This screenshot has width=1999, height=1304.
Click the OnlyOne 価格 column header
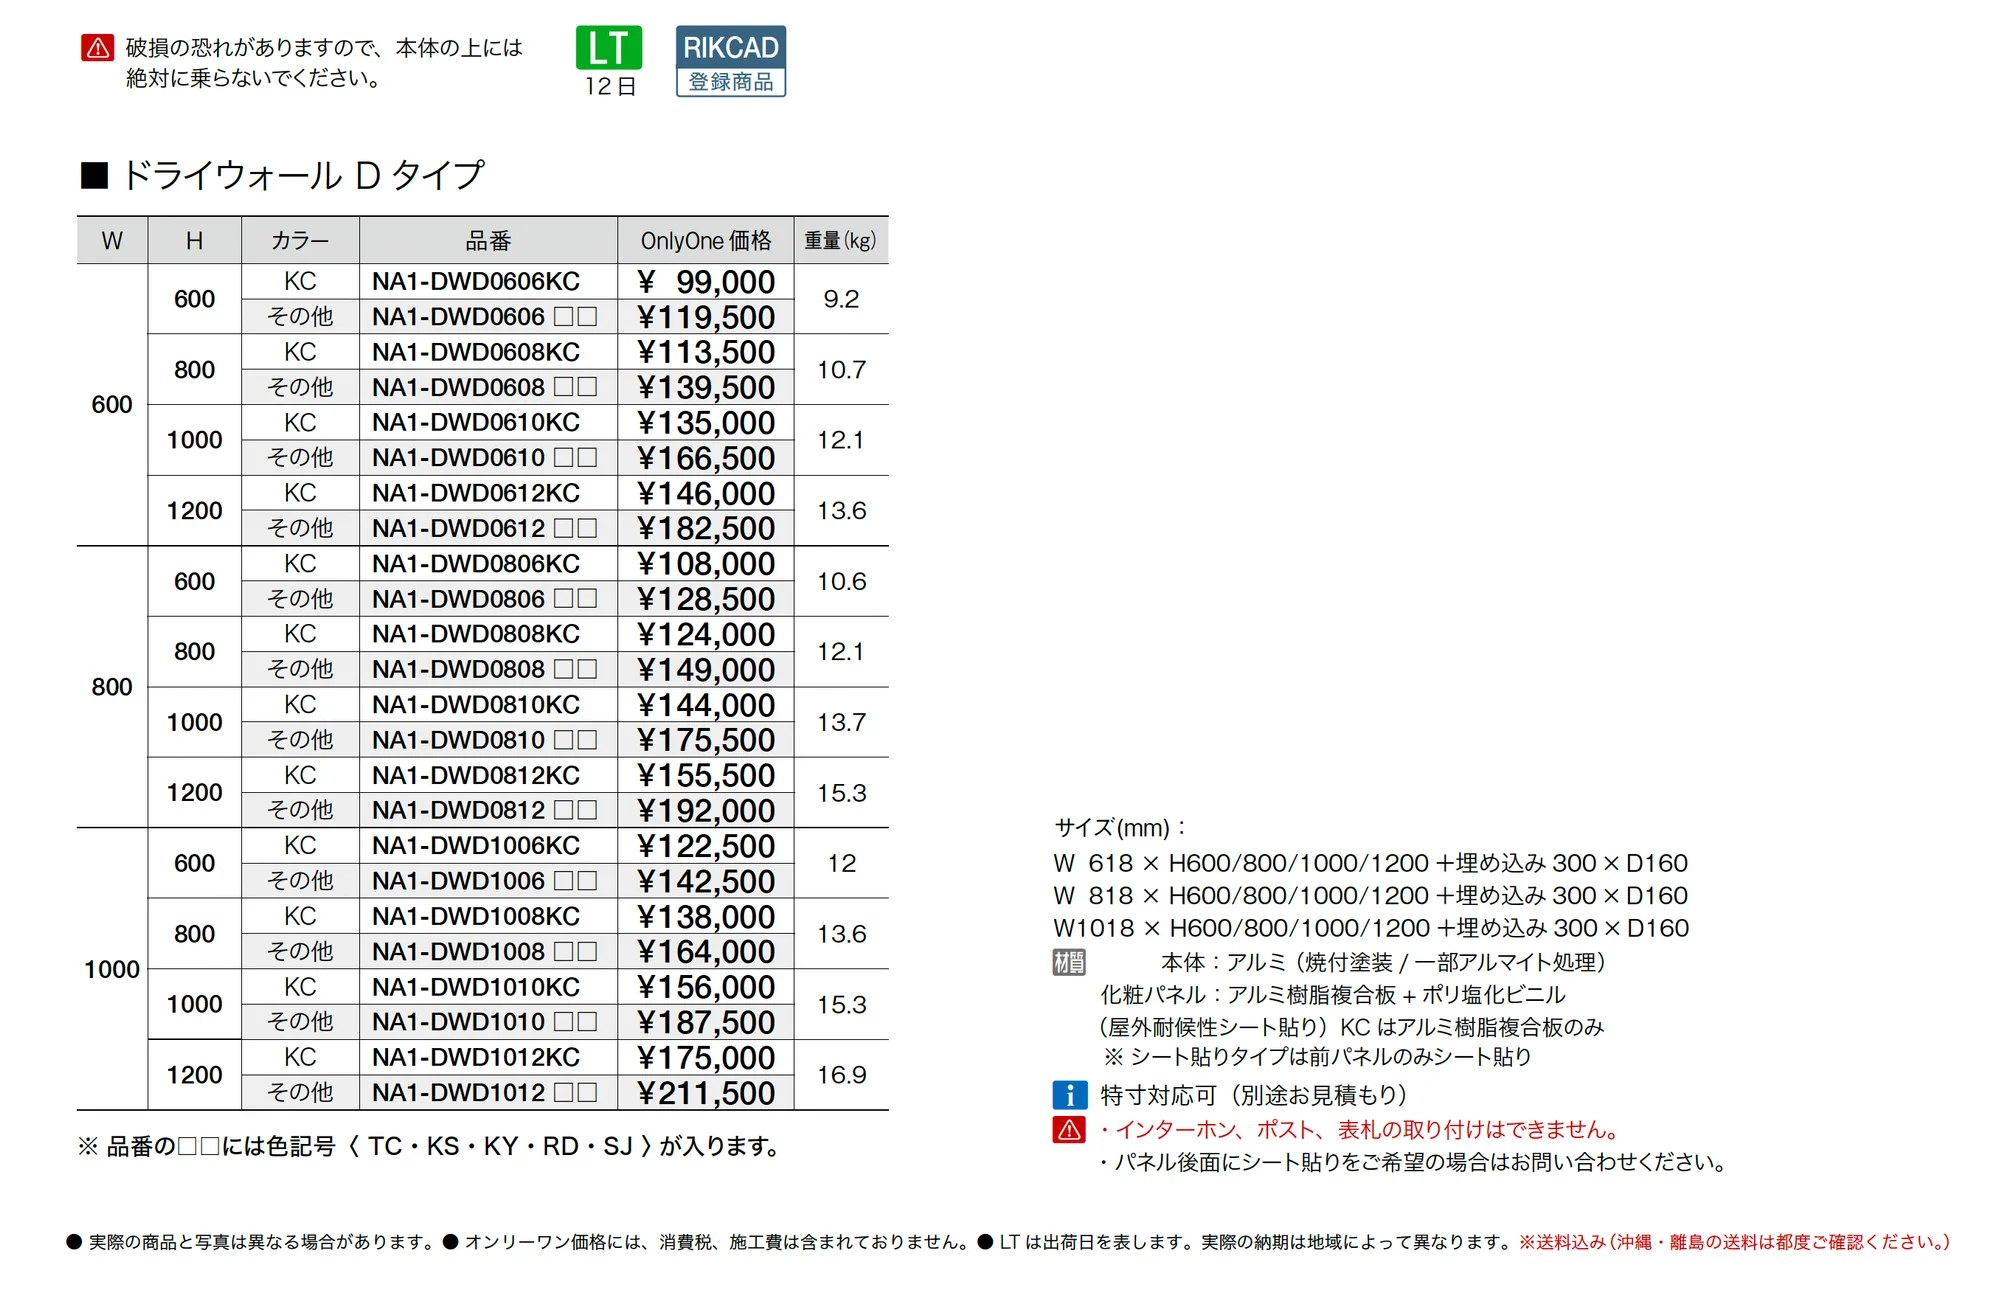click(706, 241)
